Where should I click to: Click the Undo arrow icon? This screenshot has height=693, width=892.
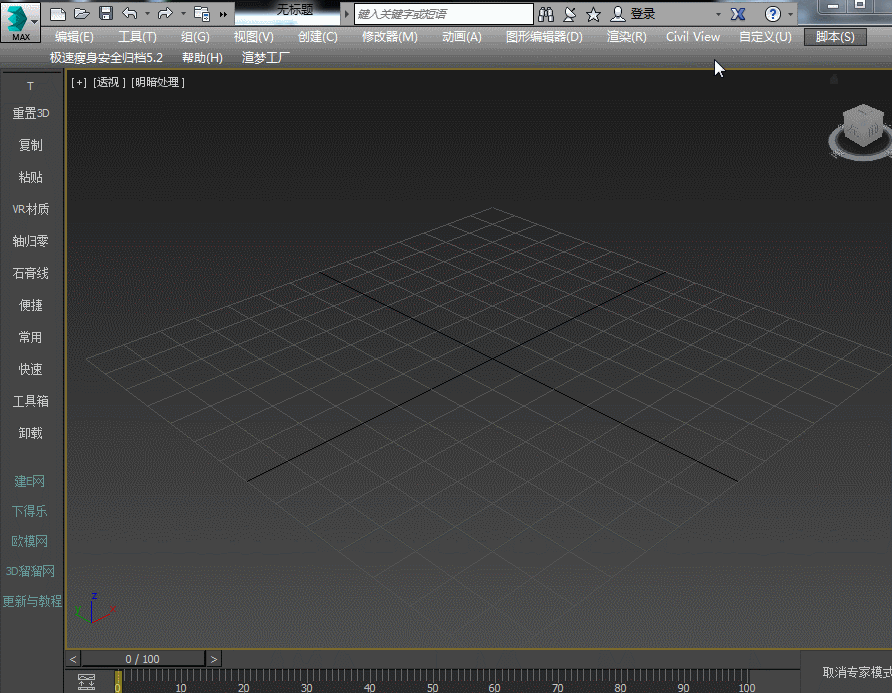(130, 14)
